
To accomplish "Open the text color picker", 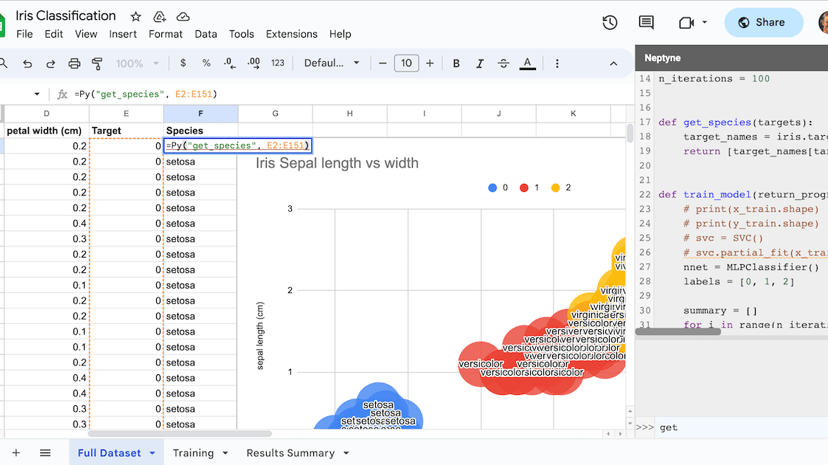I will [527, 64].
